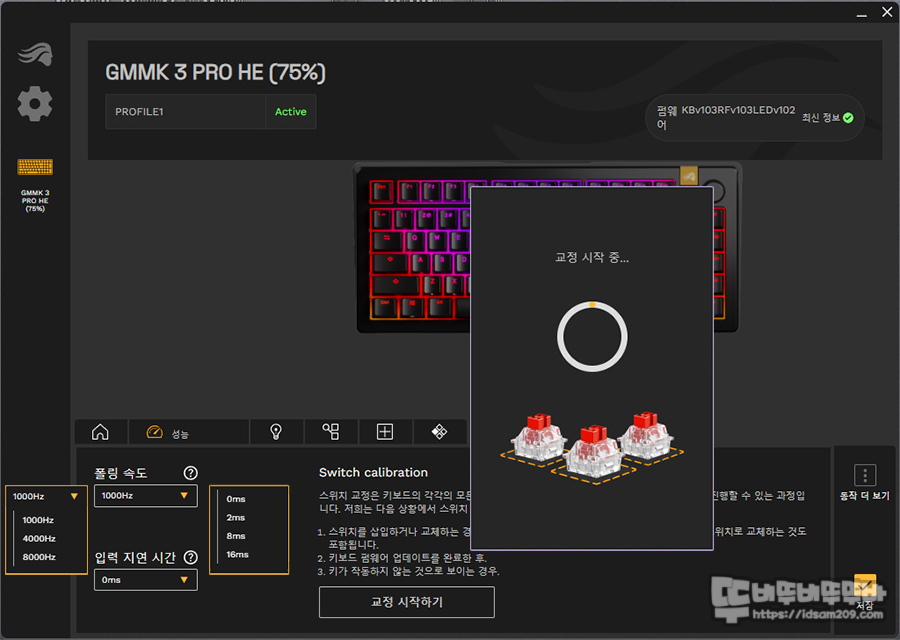Select 8ms input delay option
The width and height of the screenshot is (900, 640).
click(236, 536)
